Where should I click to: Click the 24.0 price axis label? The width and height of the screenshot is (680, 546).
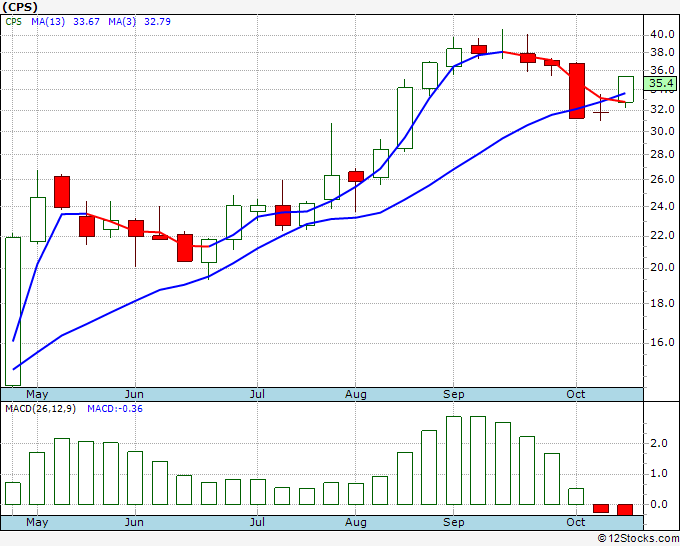click(x=662, y=206)
